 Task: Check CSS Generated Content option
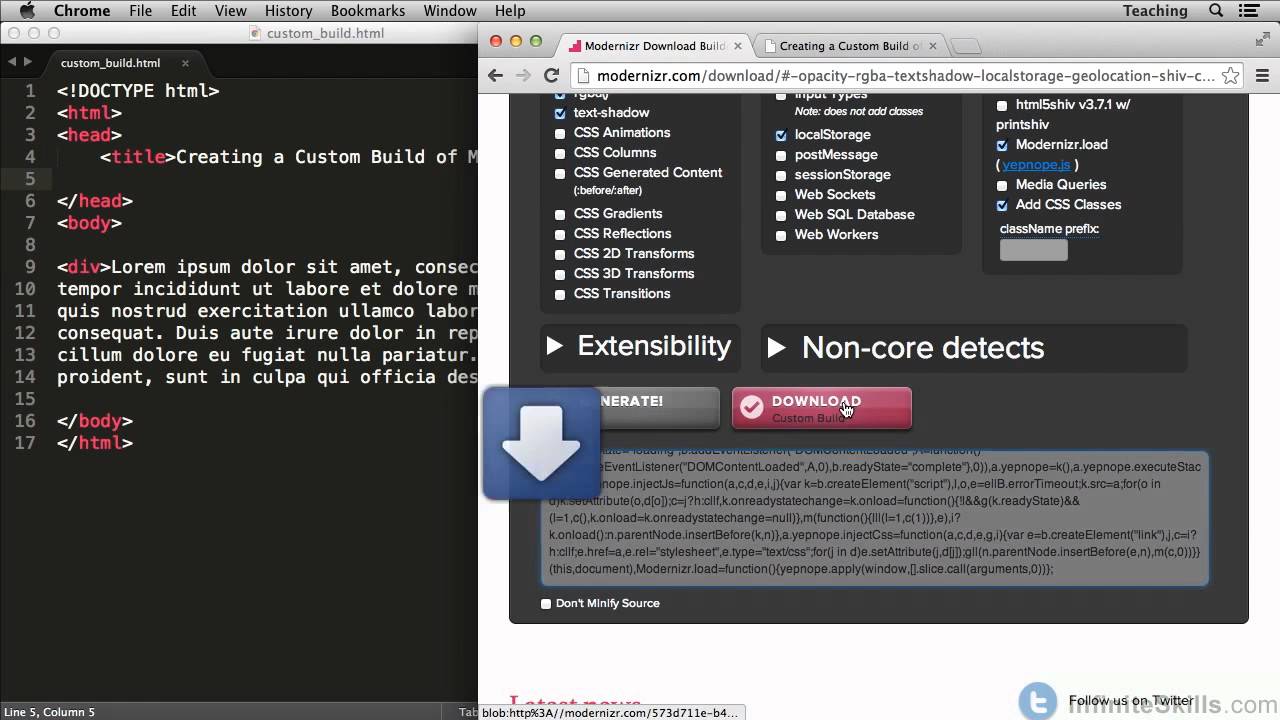[560, 173]
